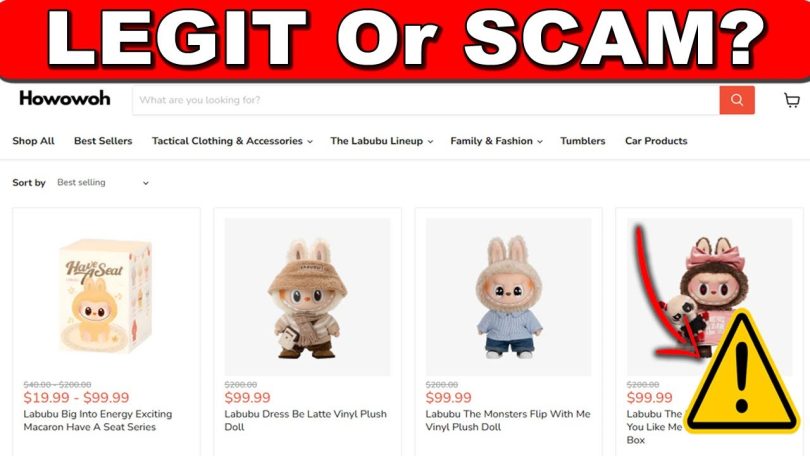The height and width of the screenshot is (456, 810).
Task: Click the search input field
Action: click(426, 100)
